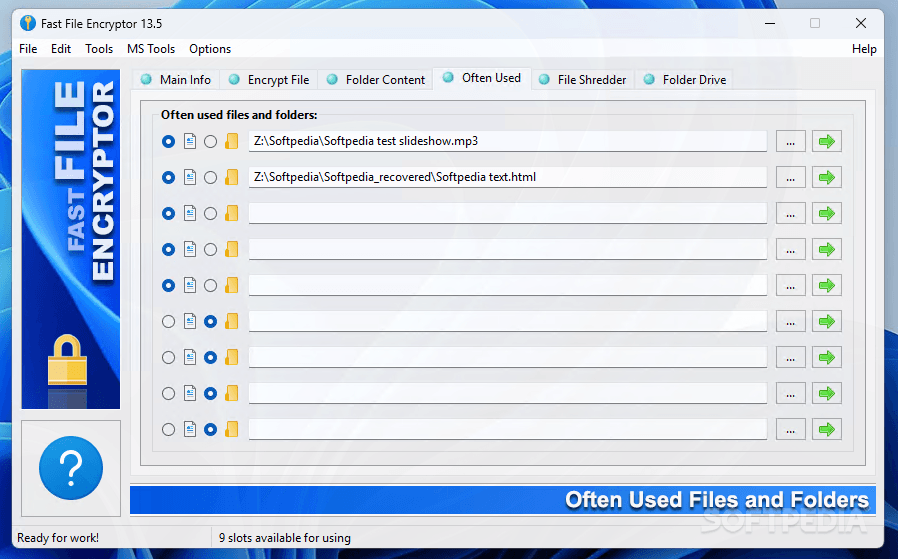The width and height of the screenshot is (898, 559).
Task: Select file type radio for text.html row
Action: [x=168, y=178]
